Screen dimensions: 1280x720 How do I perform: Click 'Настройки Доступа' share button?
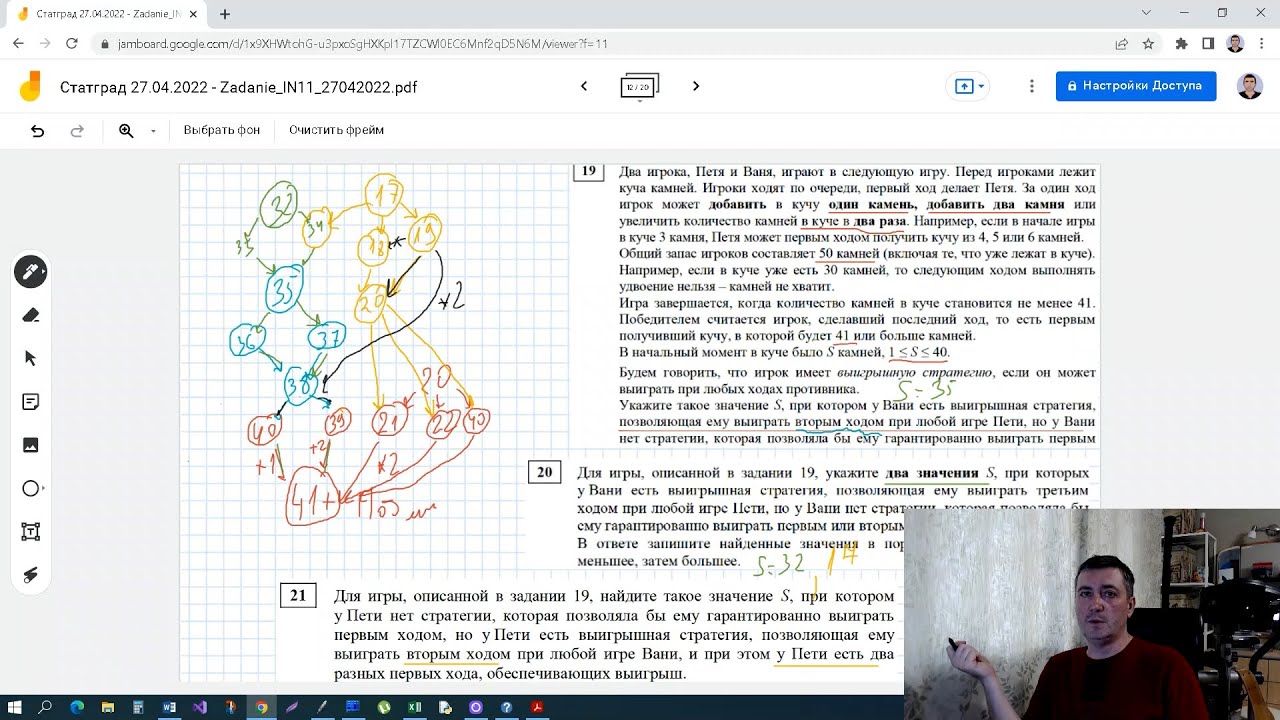click(1136, 86)
